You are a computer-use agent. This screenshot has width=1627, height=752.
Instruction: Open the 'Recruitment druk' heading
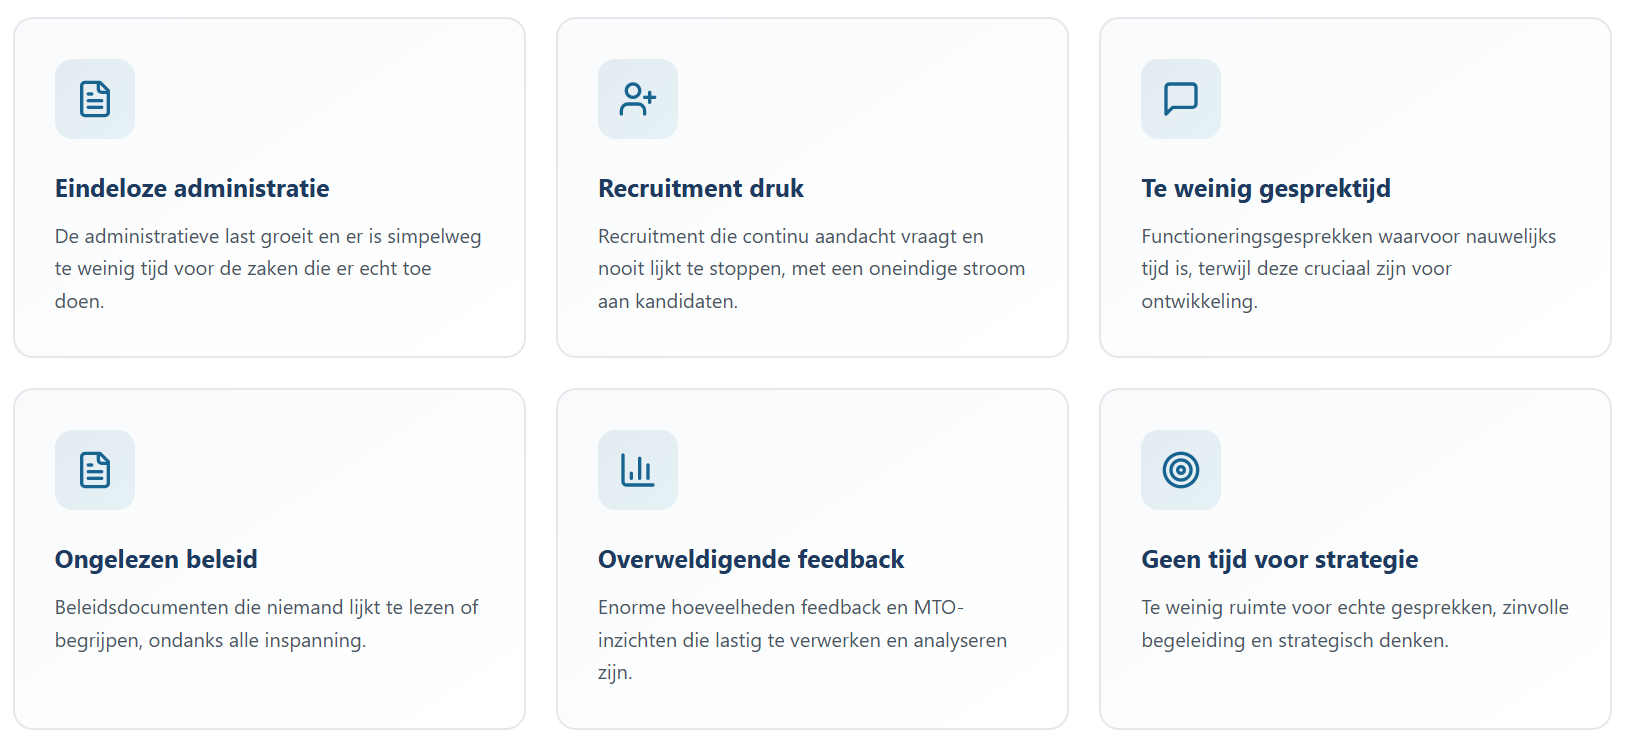click(x=701, y=189)
